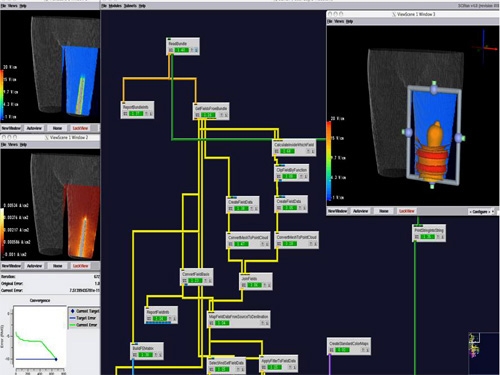Open File menu in ViewScene Window 2

pyautogui.click(x=3, y=145)
